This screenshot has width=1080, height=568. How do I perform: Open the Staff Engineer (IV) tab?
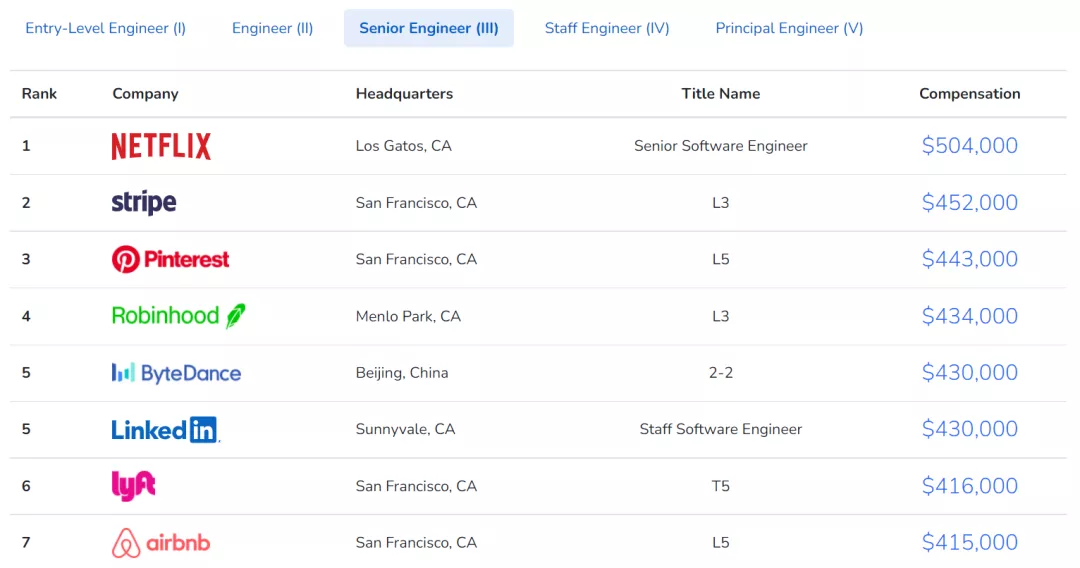tap(607, 28)
